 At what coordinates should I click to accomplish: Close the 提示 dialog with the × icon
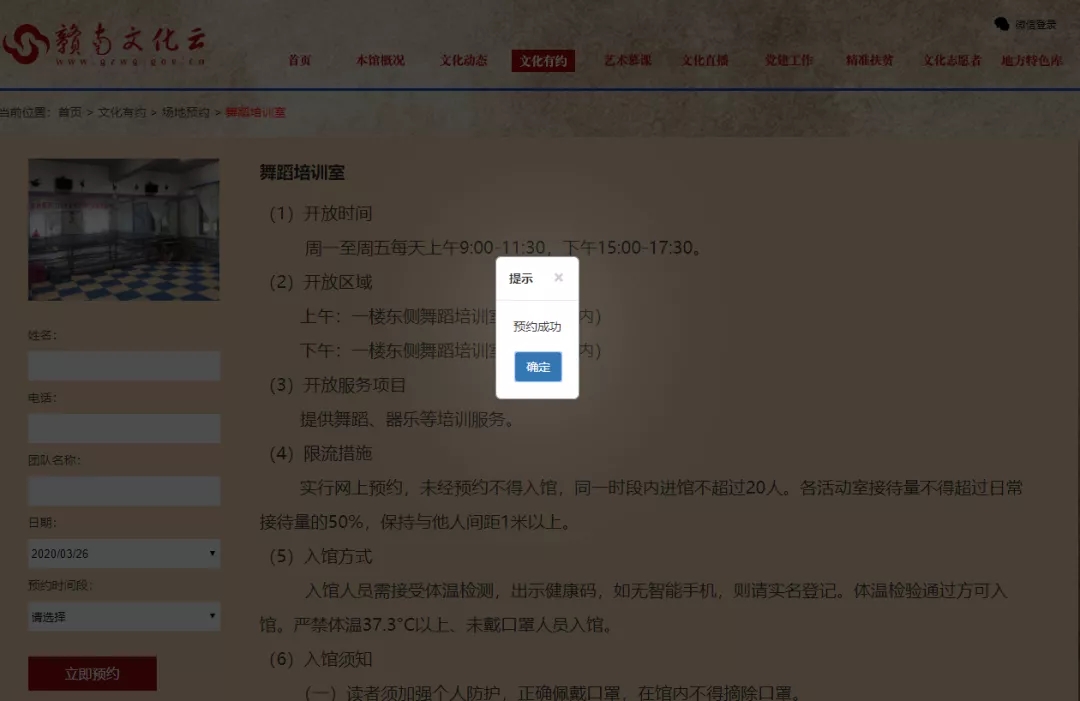(x=558, y=277)
